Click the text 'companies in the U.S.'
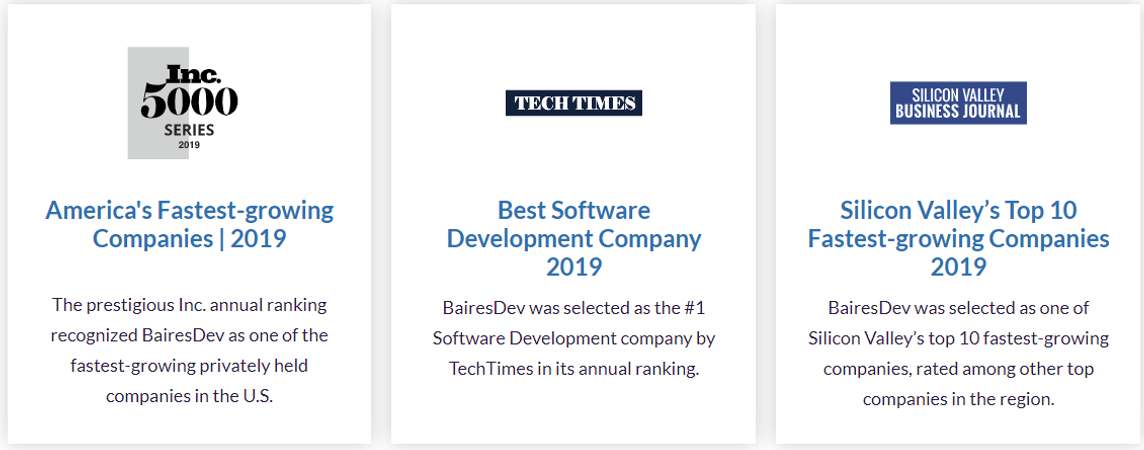The height and width of the screenshot is (450, 1144). 190,397
